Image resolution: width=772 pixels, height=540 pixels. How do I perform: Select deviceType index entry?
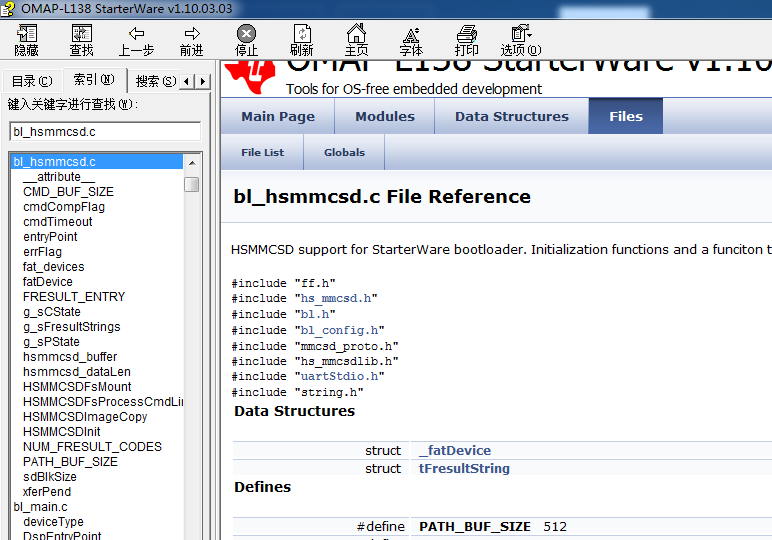[x=53, y=522]
